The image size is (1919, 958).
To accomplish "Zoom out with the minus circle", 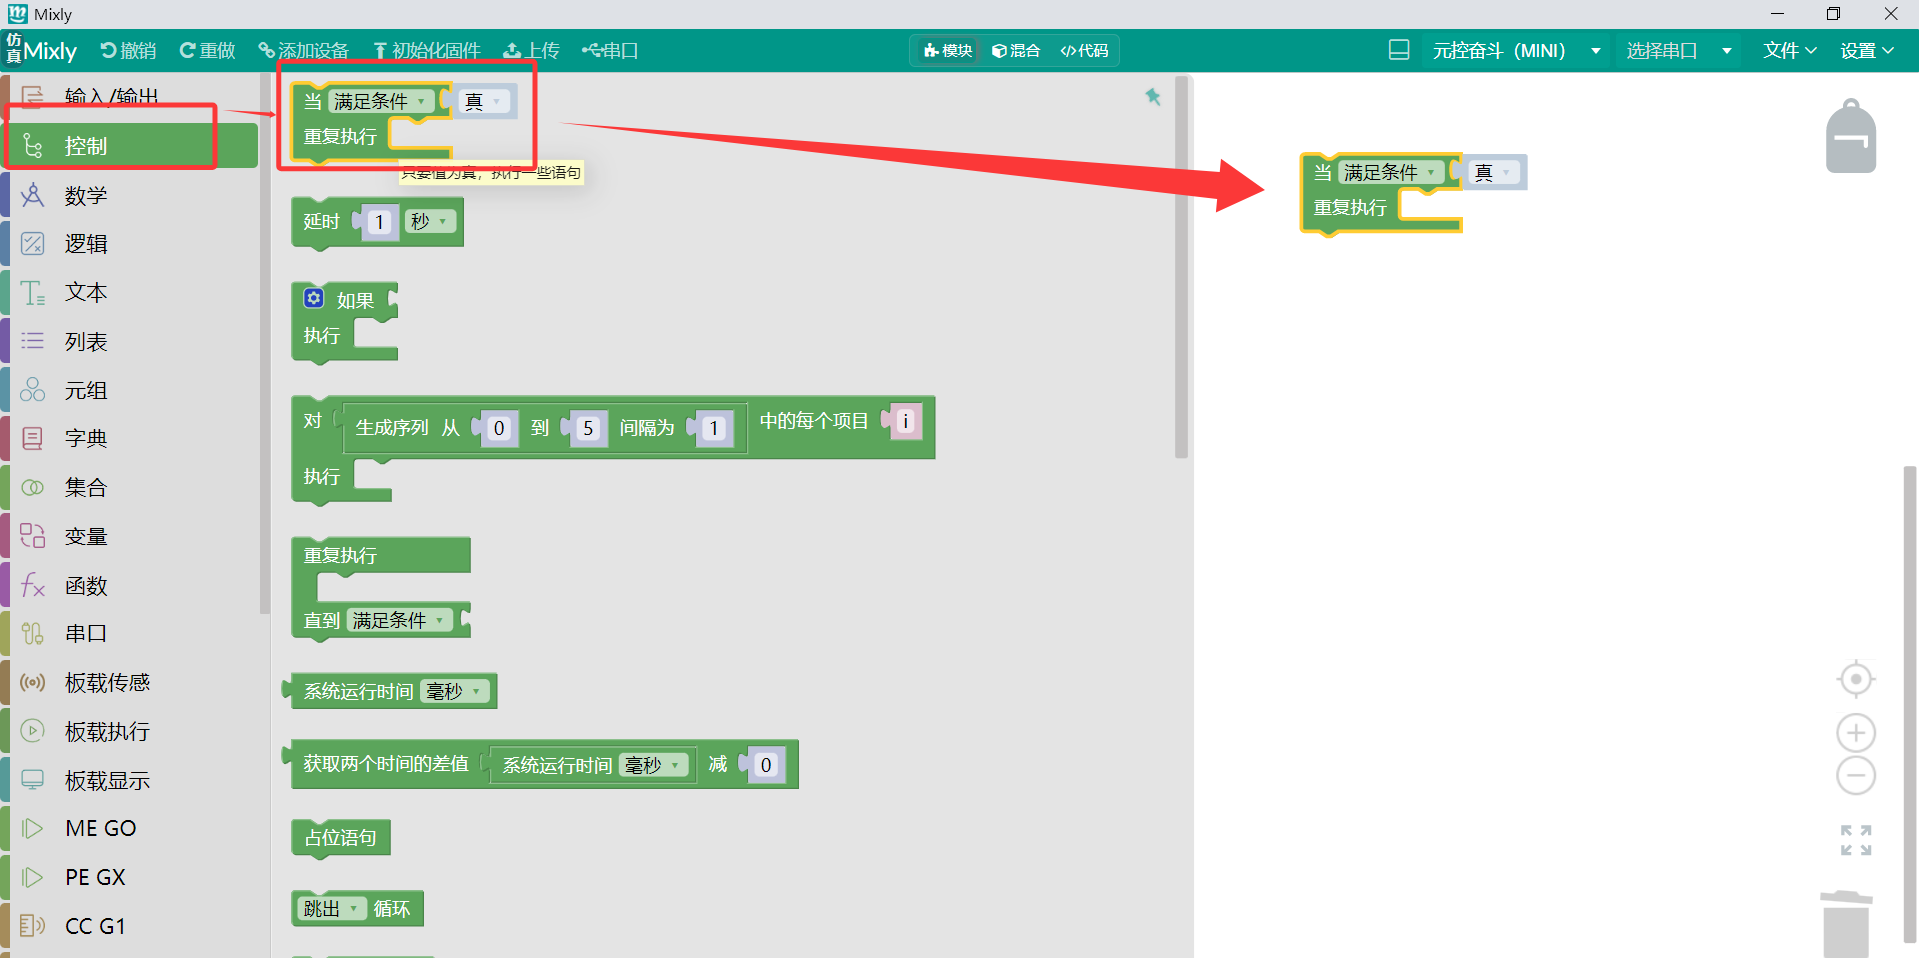I will [x=1856, y=776].
